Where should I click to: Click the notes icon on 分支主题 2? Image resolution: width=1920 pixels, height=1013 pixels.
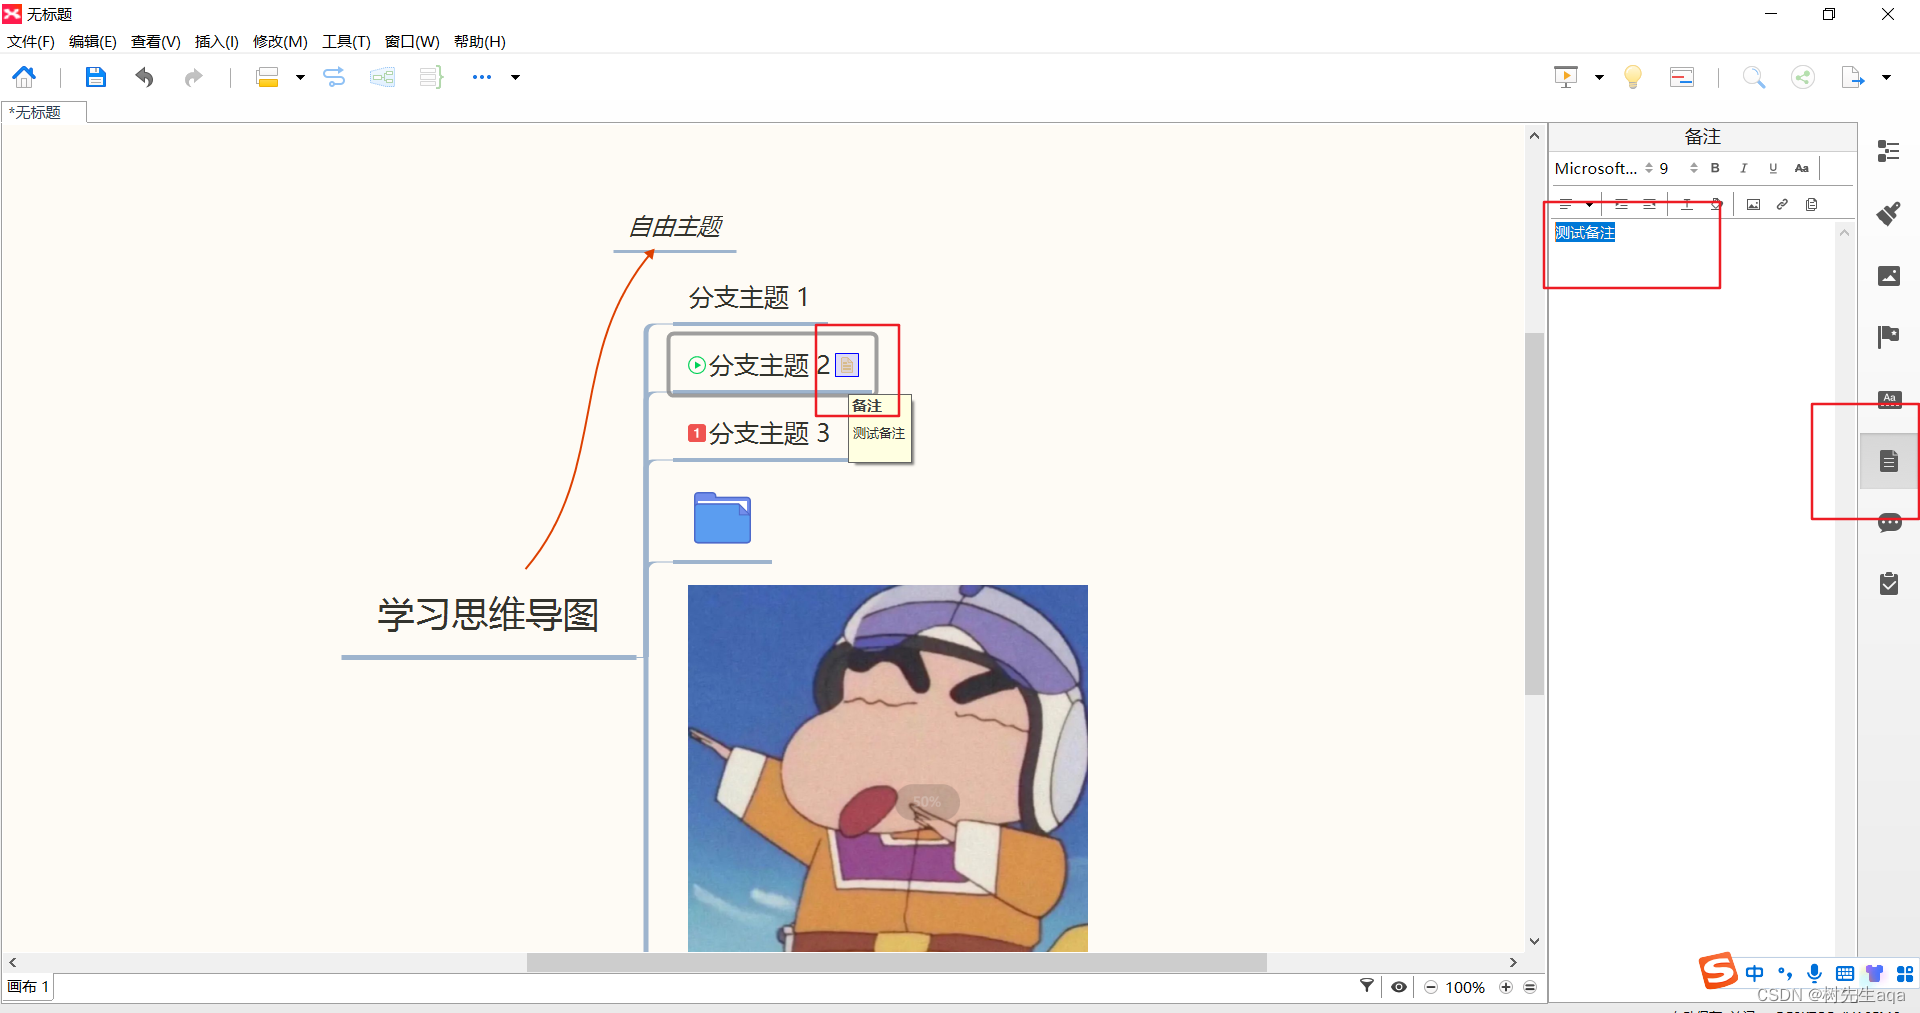[847, 365]
